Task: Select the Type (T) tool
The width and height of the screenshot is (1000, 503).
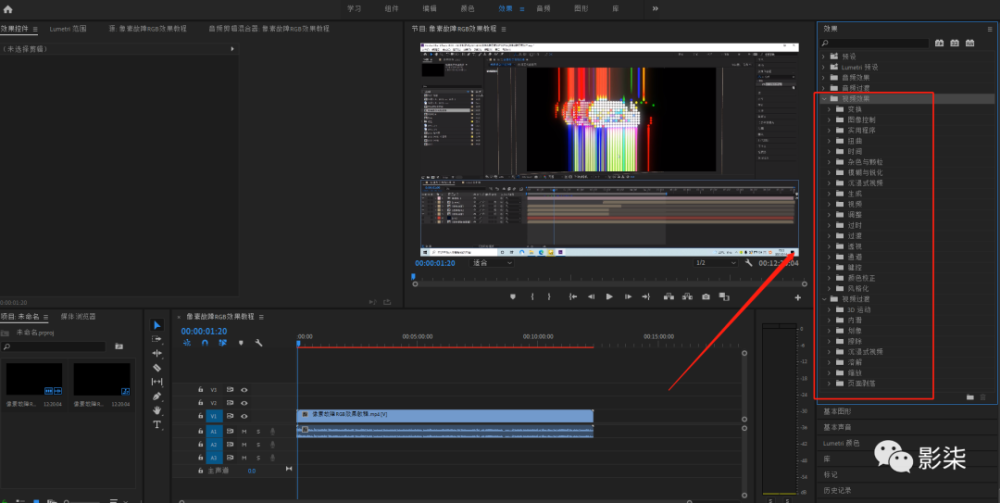Action: pos(157,424)
